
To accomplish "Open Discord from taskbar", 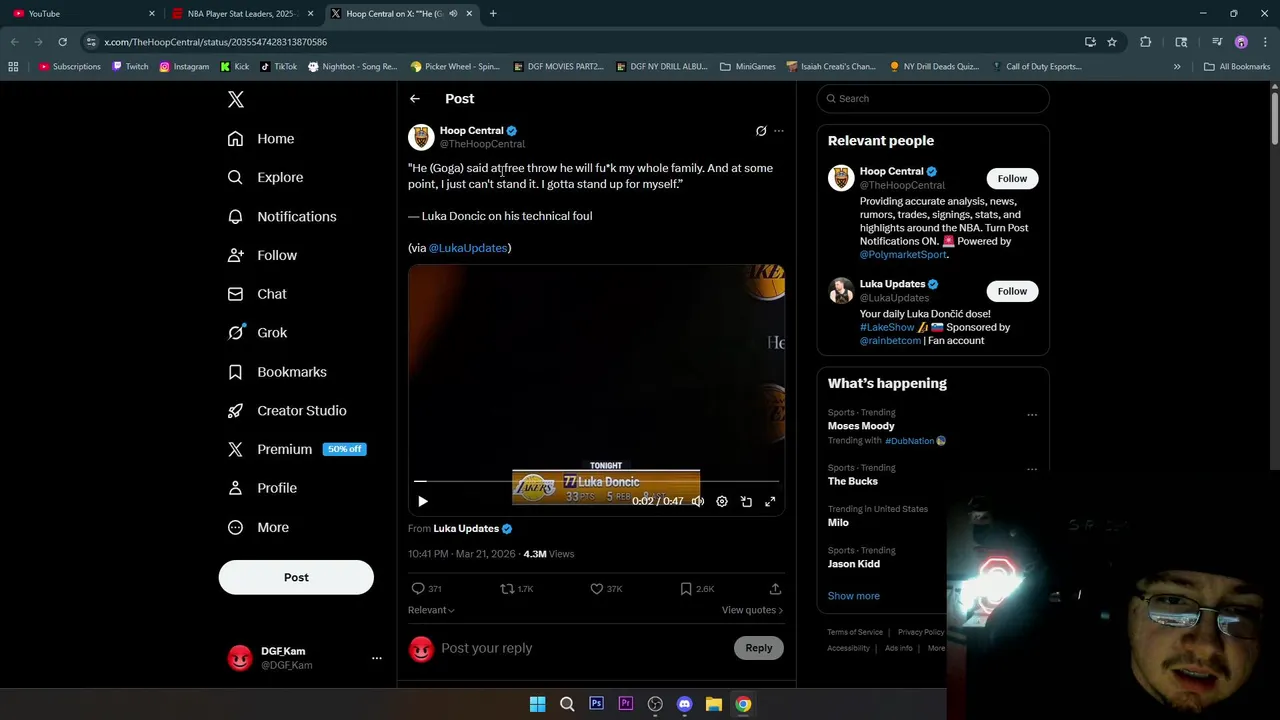I will pos(684,704).
